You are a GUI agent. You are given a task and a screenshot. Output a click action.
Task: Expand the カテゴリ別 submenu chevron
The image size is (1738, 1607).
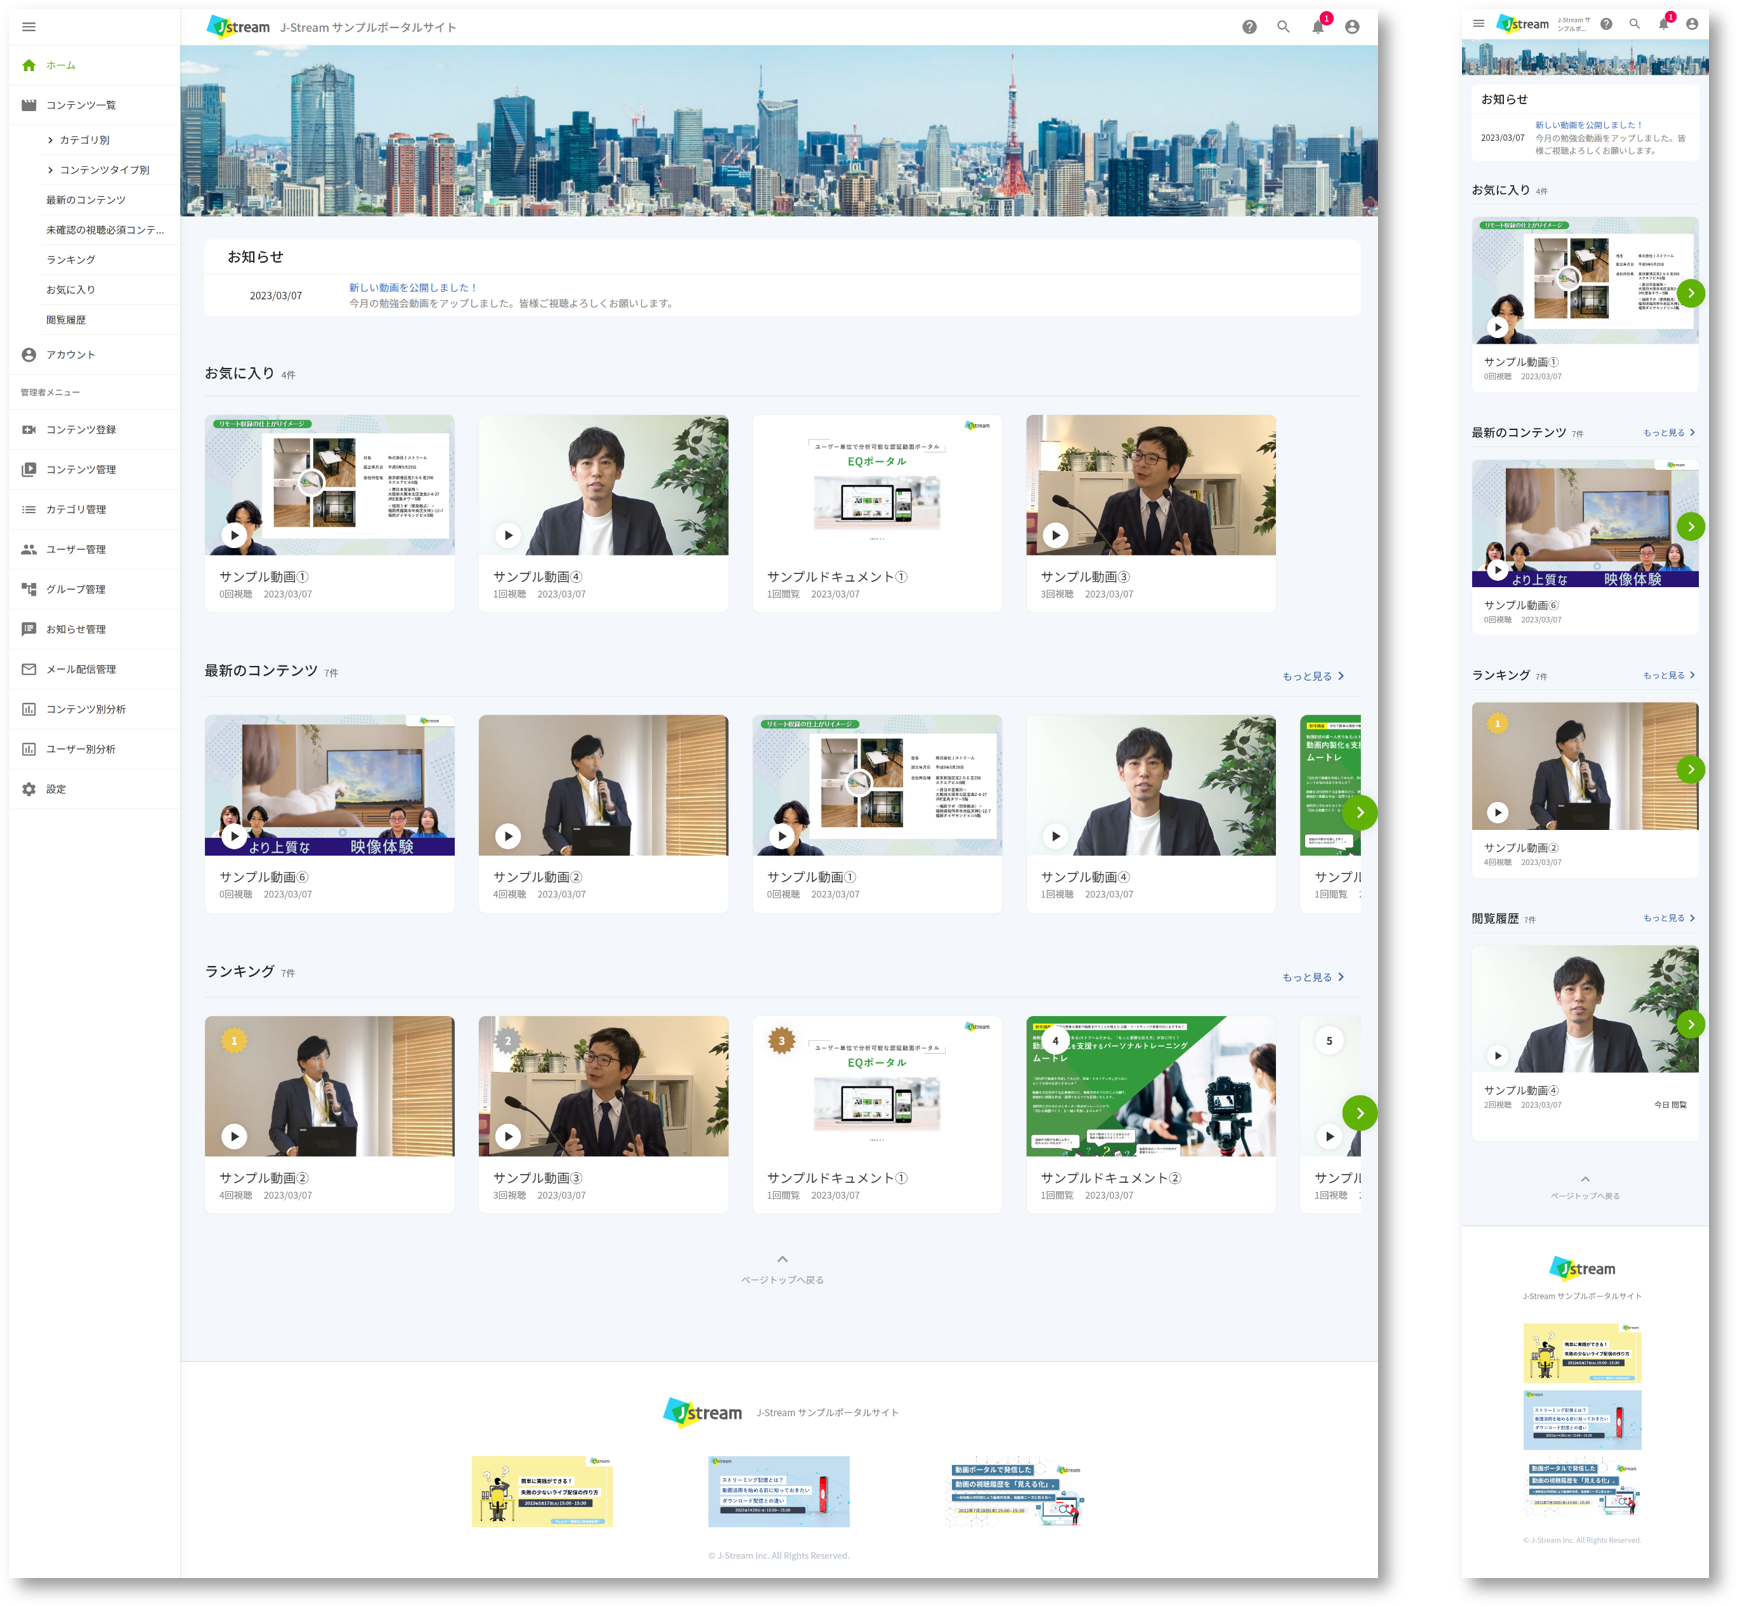pos(50,140)
